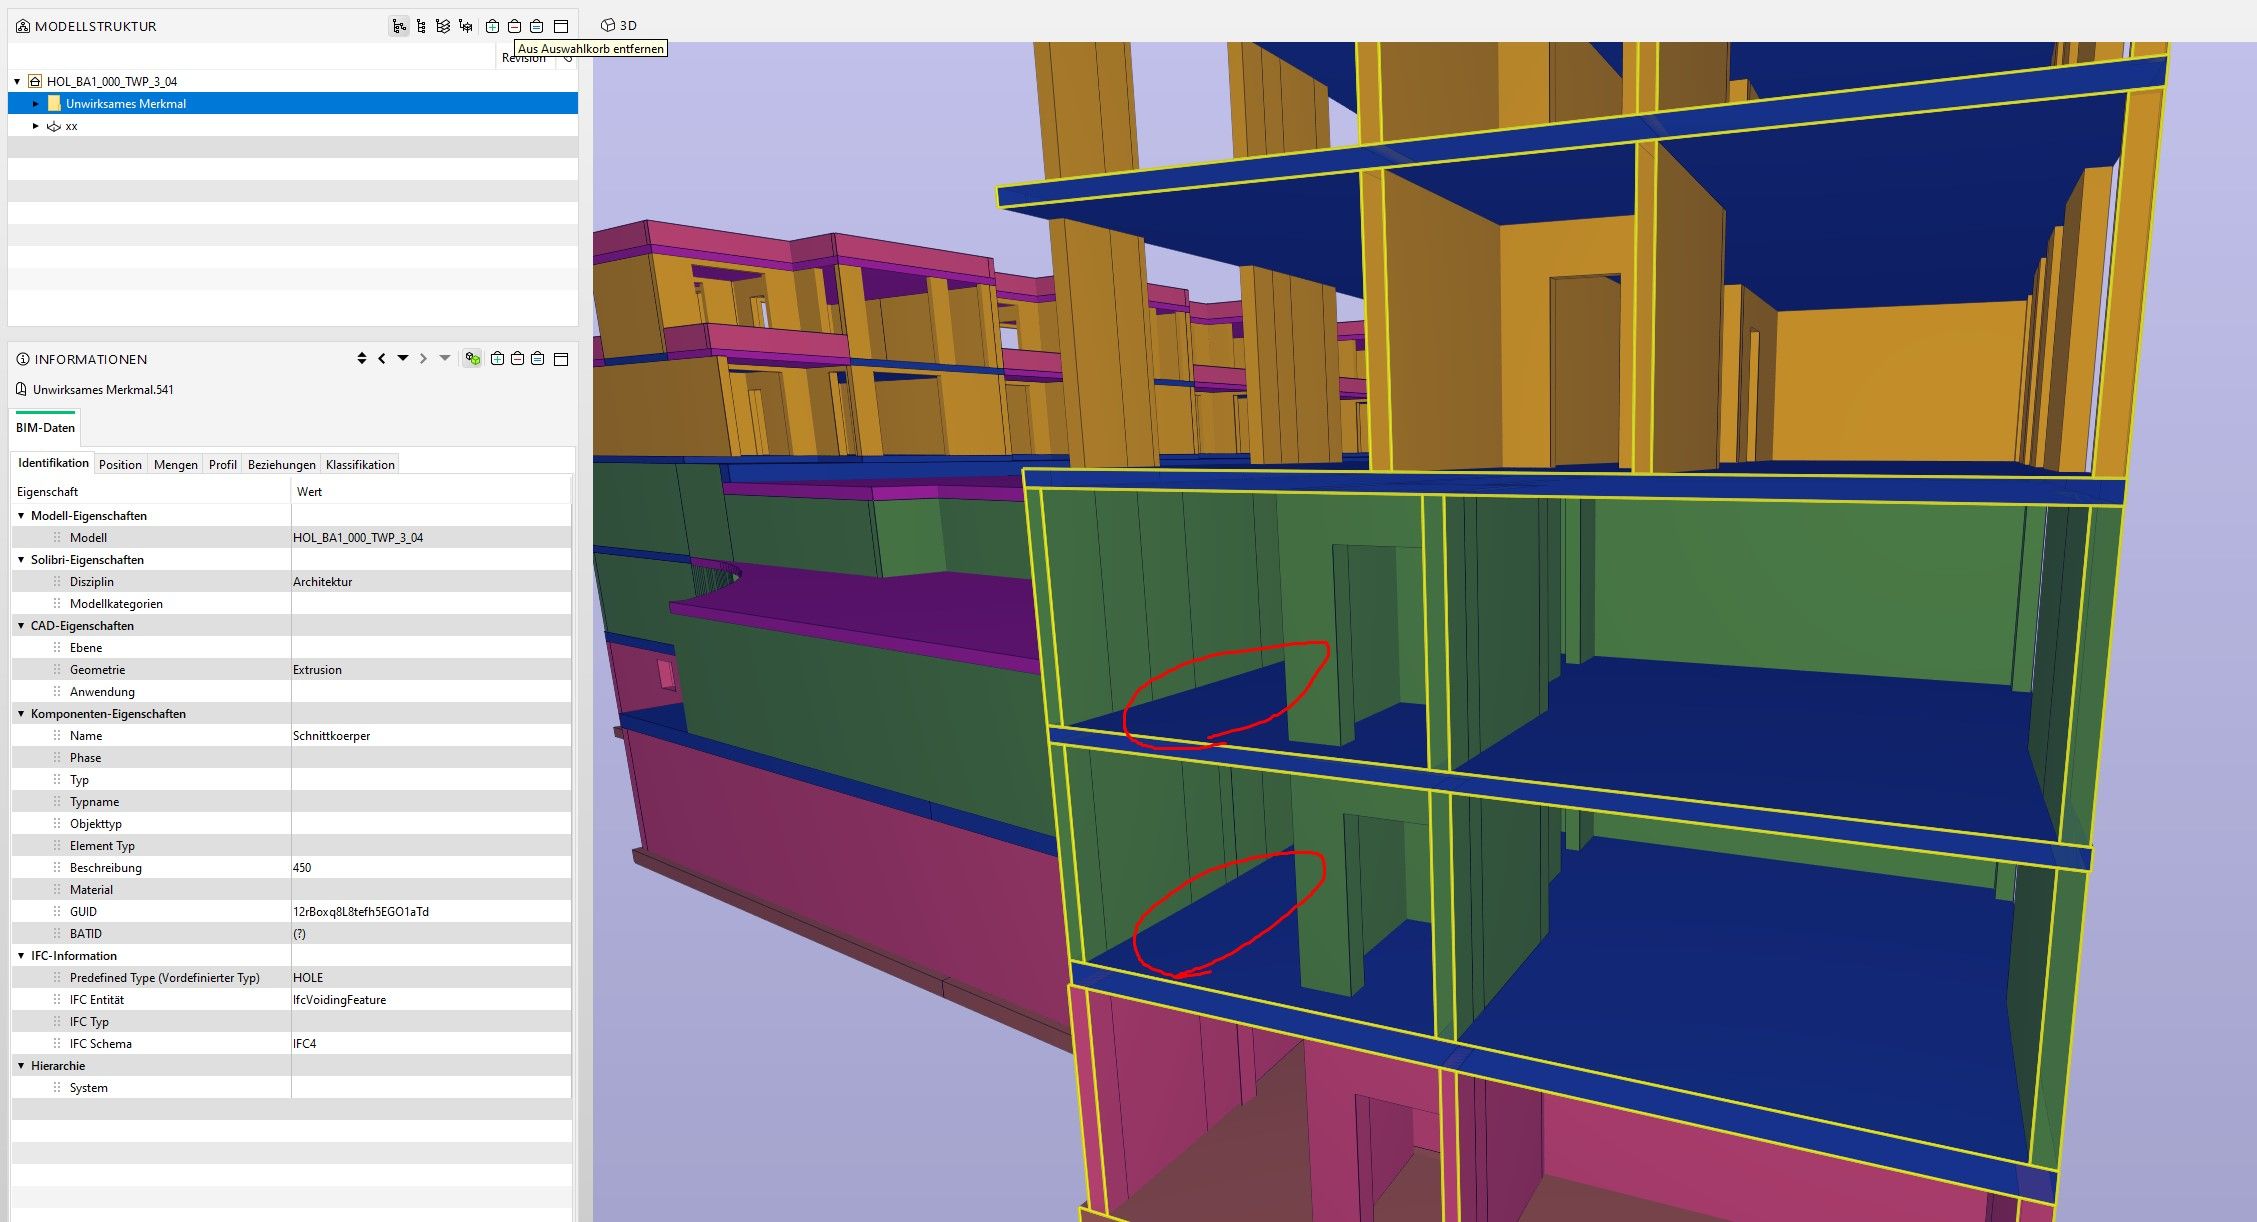Click Name value Schnittkoerper

click(331, 735)
